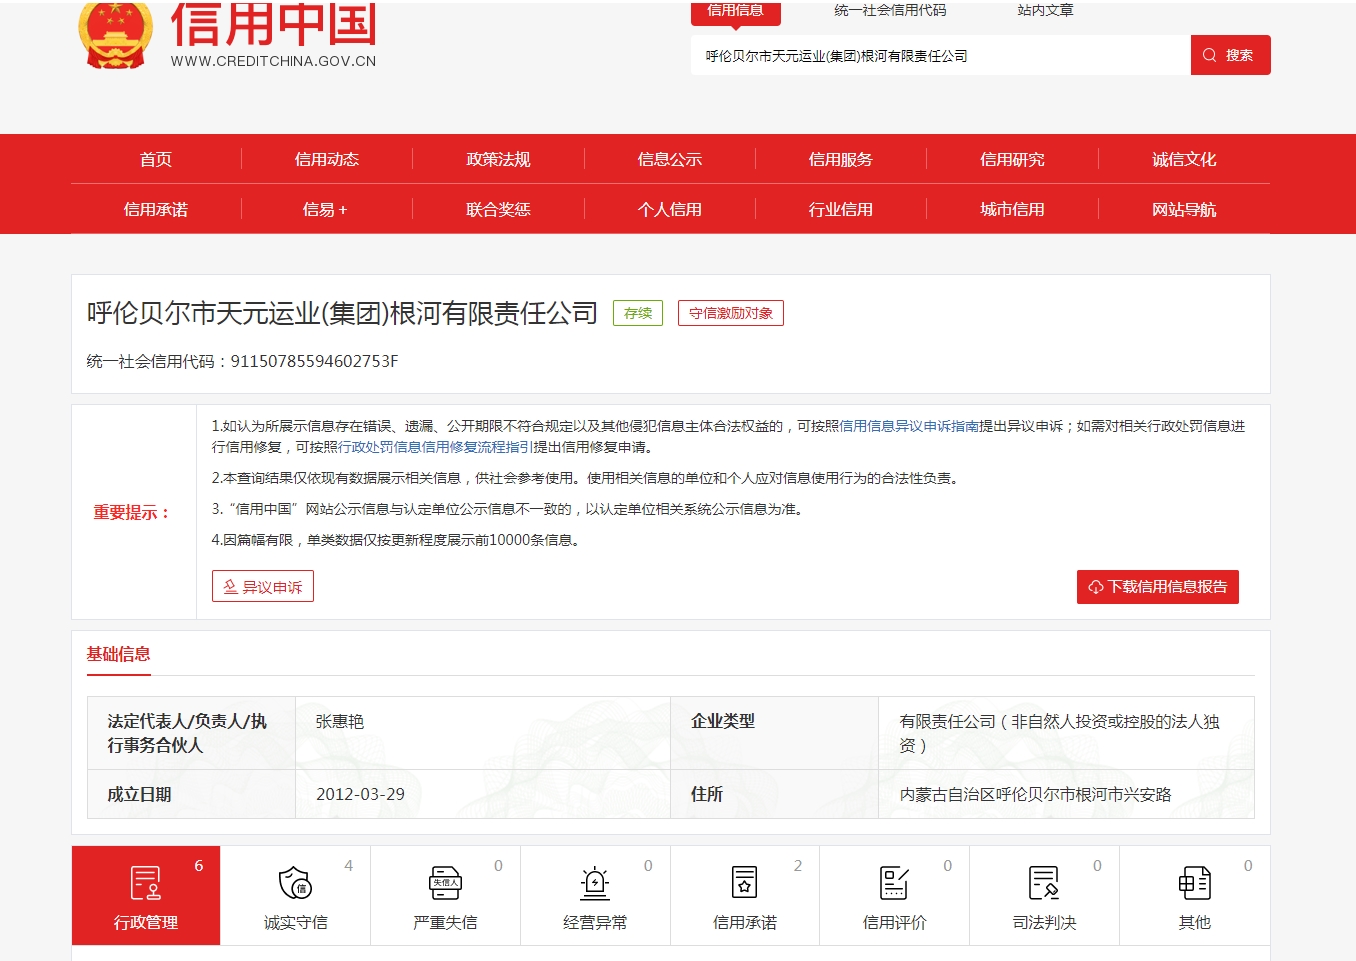Click the address 内蒙古自治区呼伦贝尔市根河市兴安路
This screenshot has height=961, width=1356.
(1035, 794)
